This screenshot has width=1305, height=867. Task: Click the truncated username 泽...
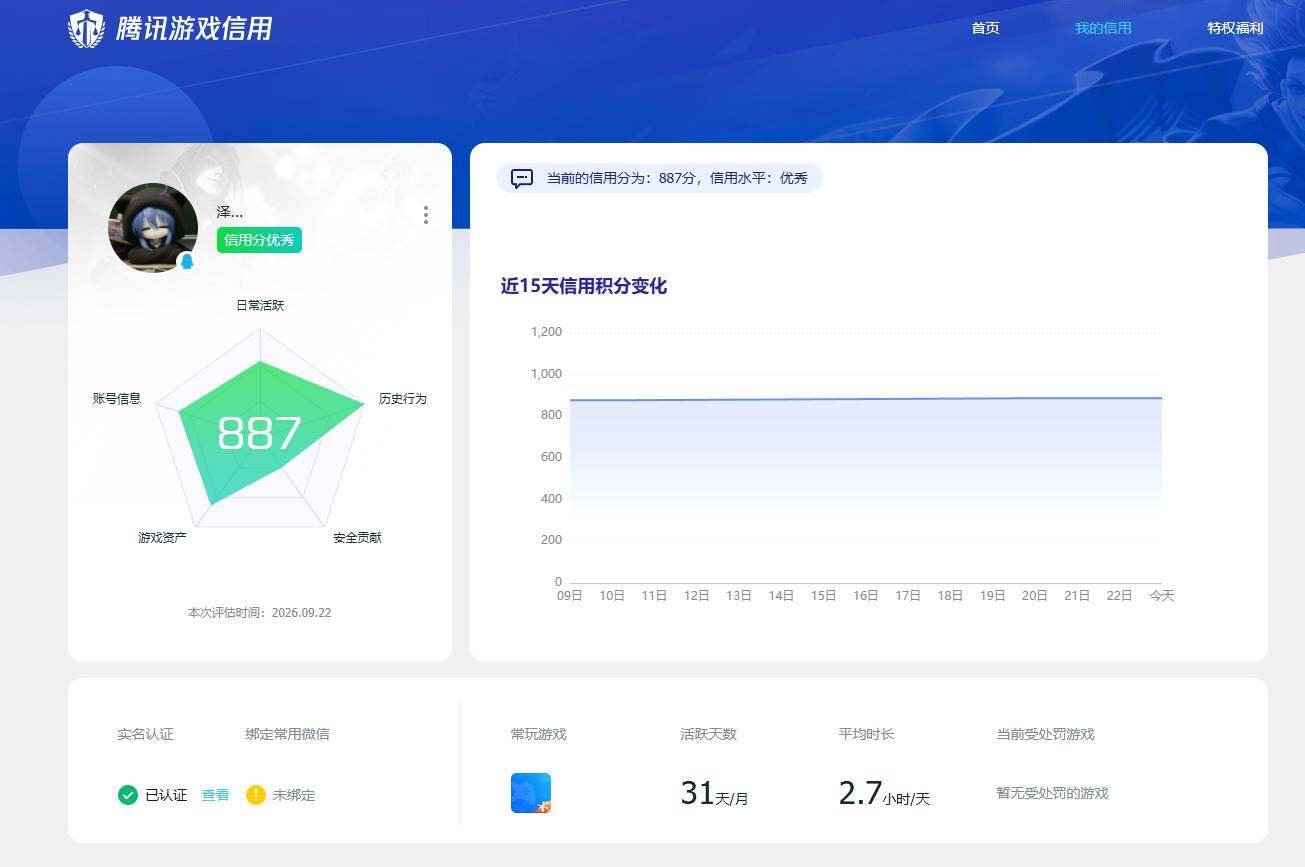tap(230, 212)
